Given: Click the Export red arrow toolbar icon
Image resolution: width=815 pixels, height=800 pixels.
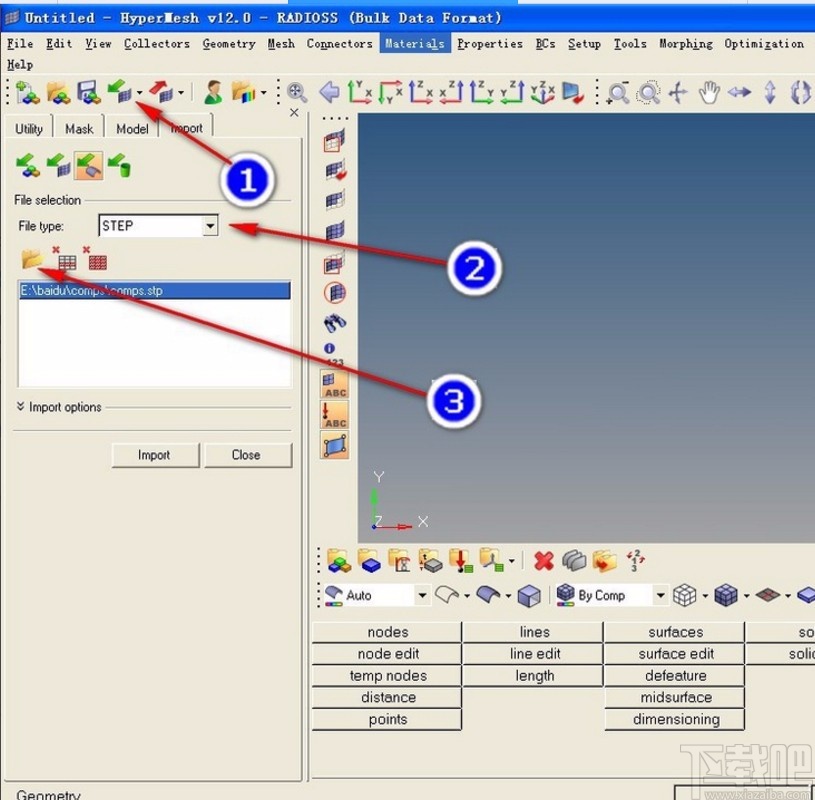Looking at the screenshot, I should (x=161, y=91).
